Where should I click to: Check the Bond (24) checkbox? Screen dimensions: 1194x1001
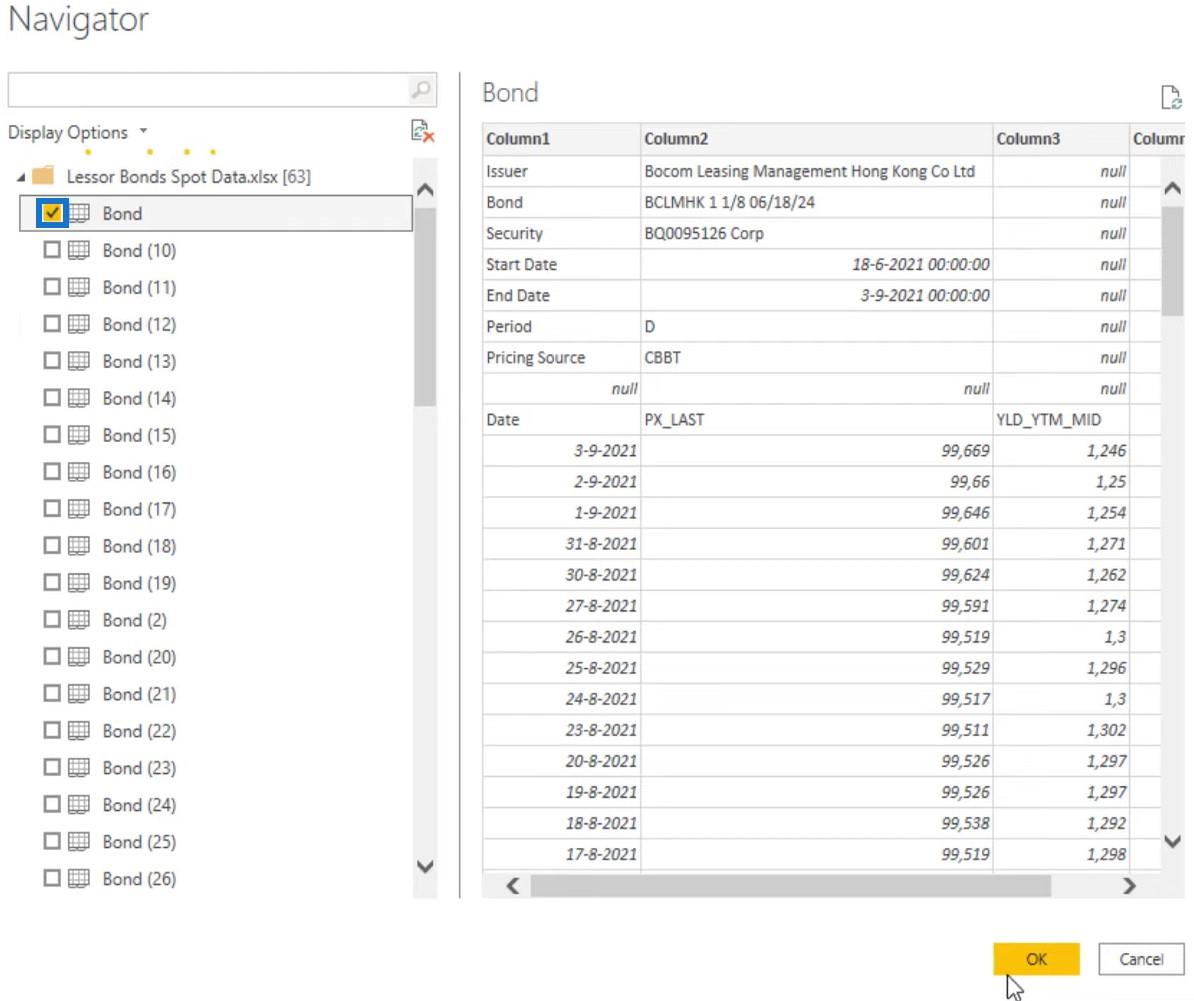[x=52, y=805]
